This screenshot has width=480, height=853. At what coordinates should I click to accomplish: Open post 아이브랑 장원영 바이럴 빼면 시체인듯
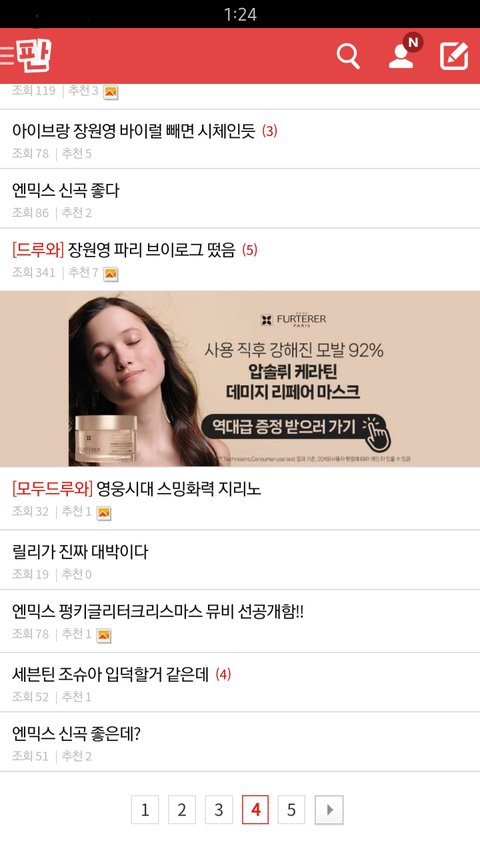(x=240, y=139)
